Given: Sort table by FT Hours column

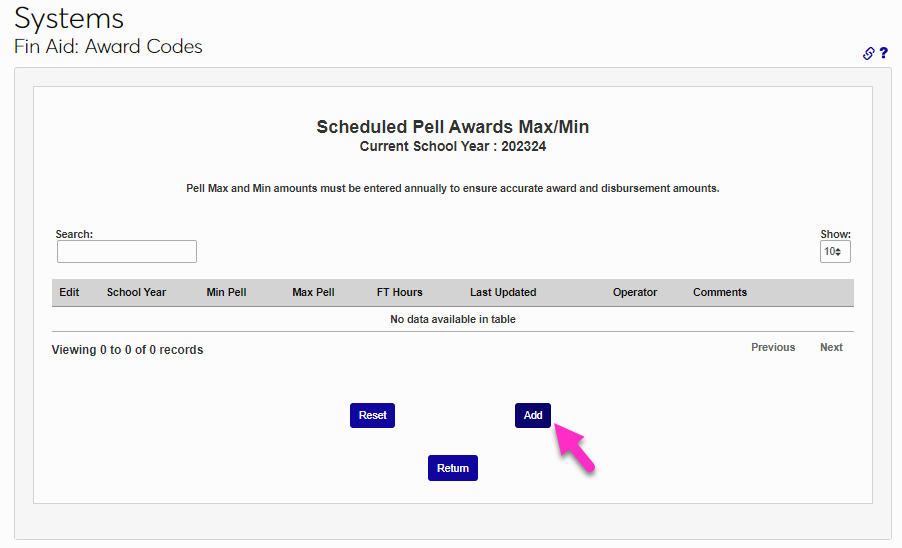Looking at the screenshot, I should (399, 292).
